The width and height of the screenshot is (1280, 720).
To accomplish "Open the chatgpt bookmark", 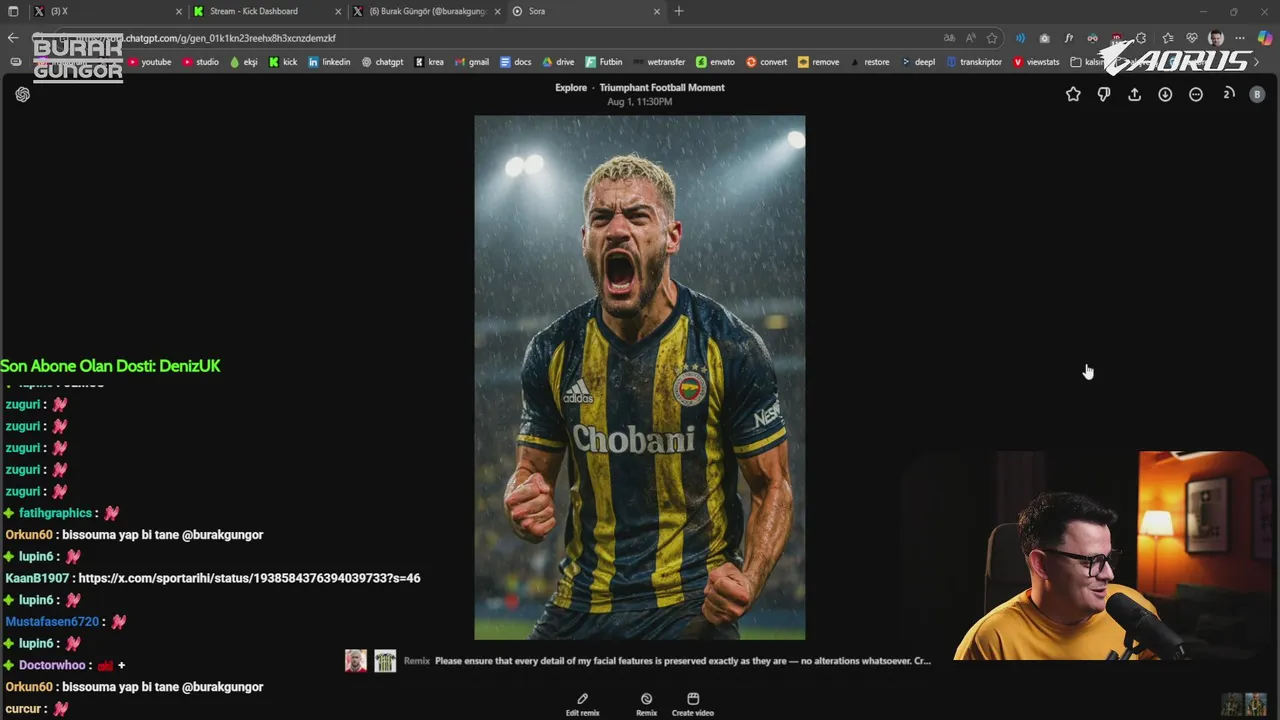I will pos(382,62).
